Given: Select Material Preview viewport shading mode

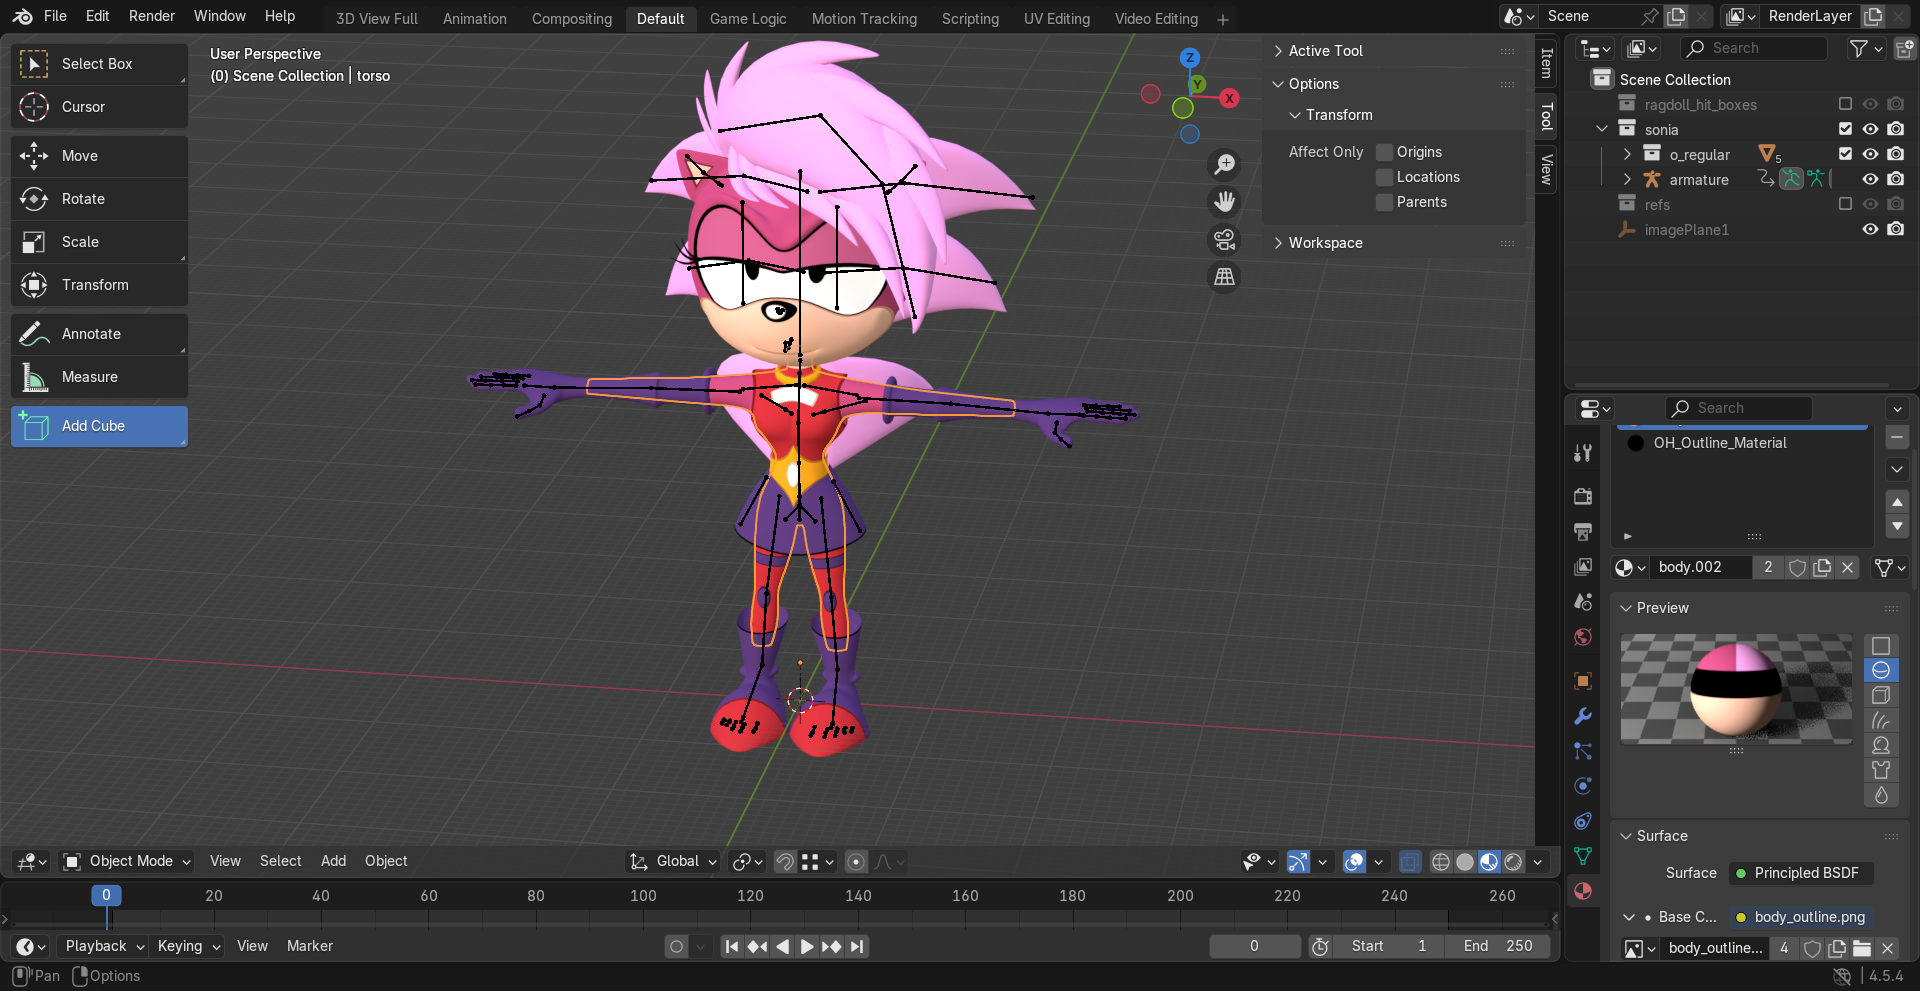Looking at the screenshot, I should (x=1489, y=862).
